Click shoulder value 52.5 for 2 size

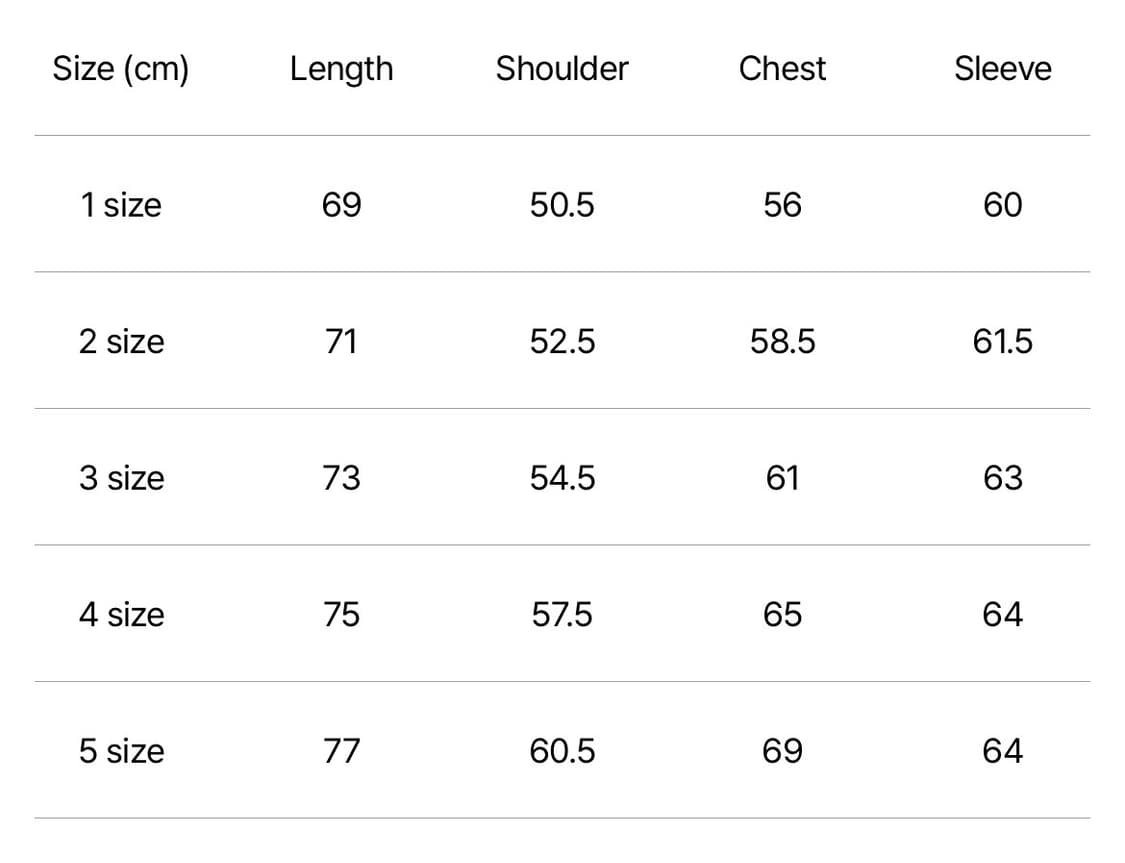point(562,342)
